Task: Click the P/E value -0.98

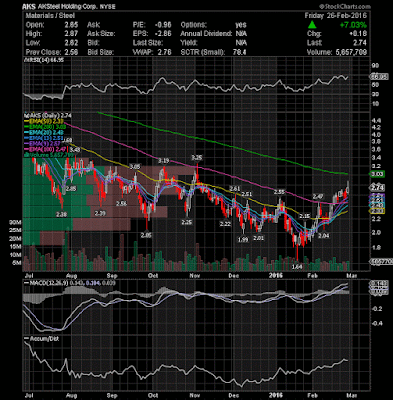Action: [164, 25]
